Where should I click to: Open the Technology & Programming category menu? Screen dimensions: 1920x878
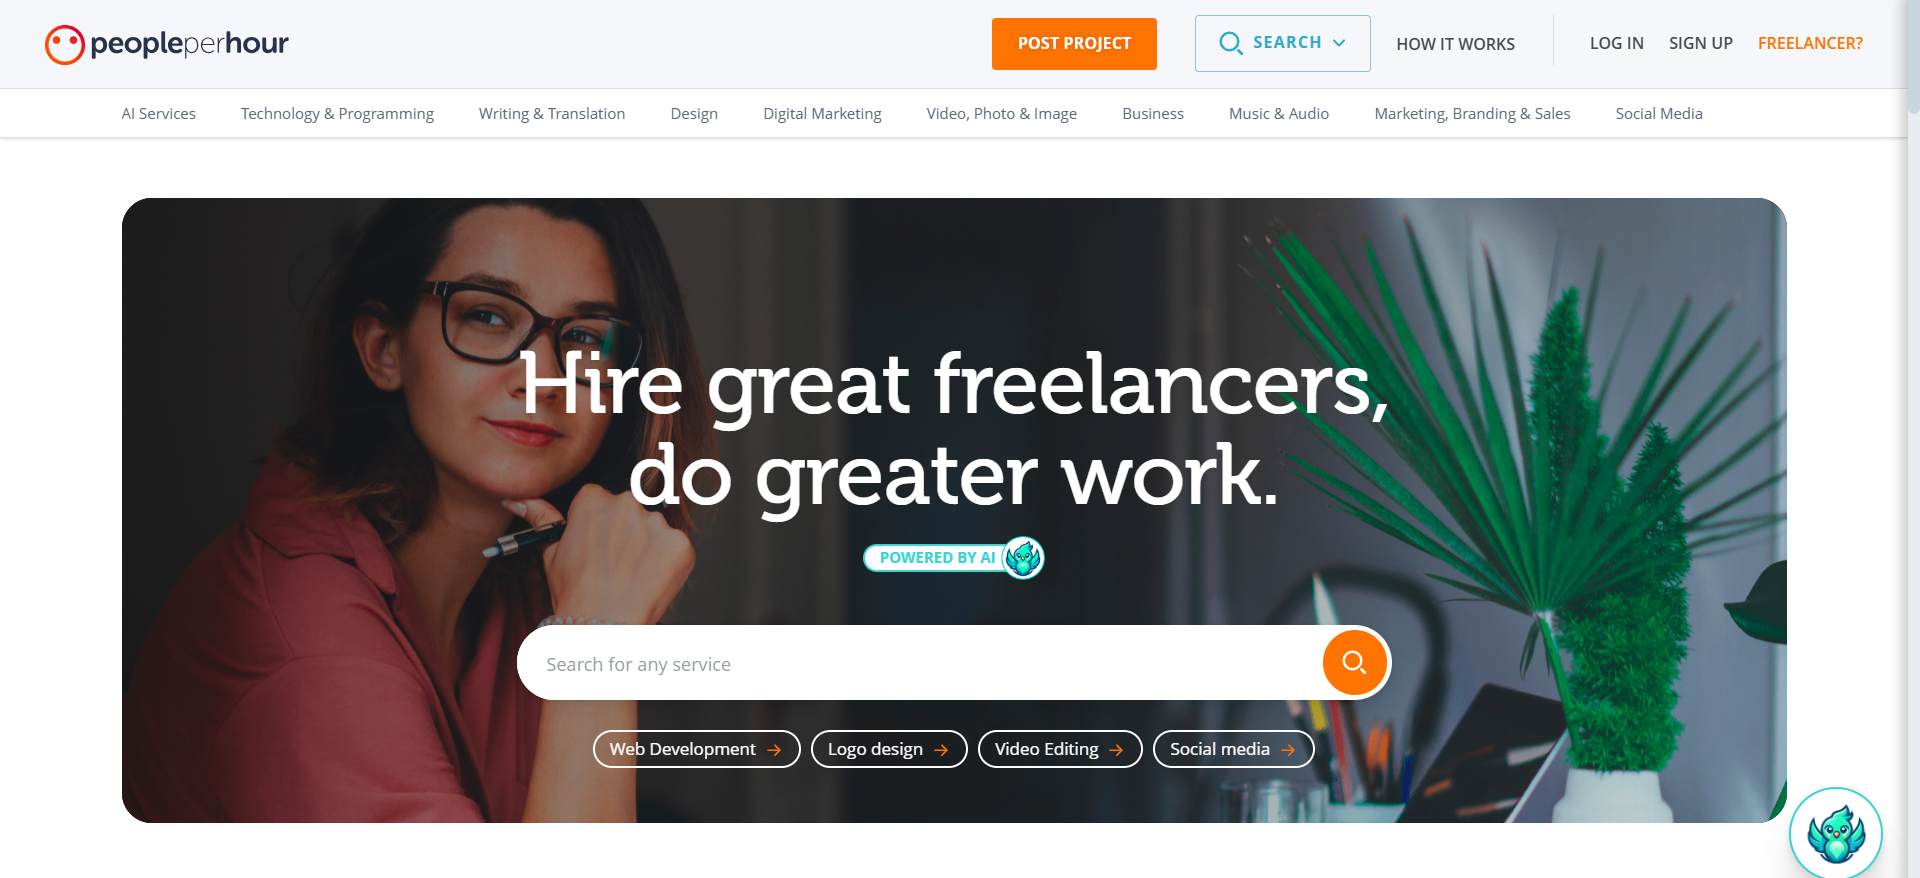tap(337, 113)
